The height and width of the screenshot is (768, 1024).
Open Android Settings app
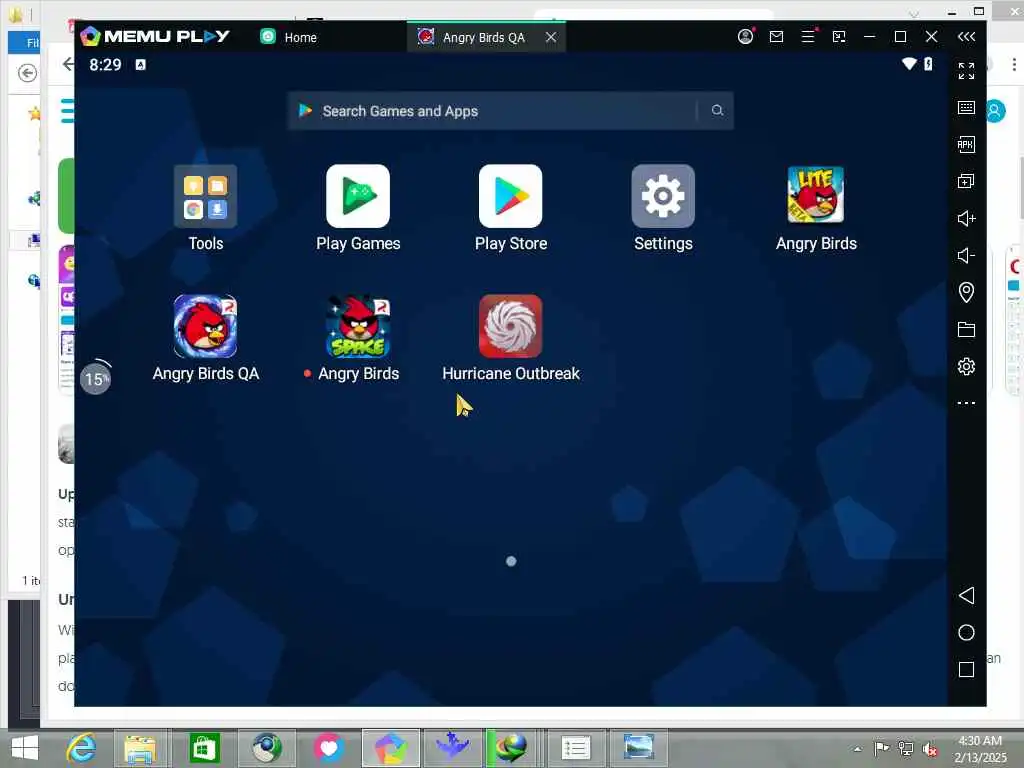point(663,197)
